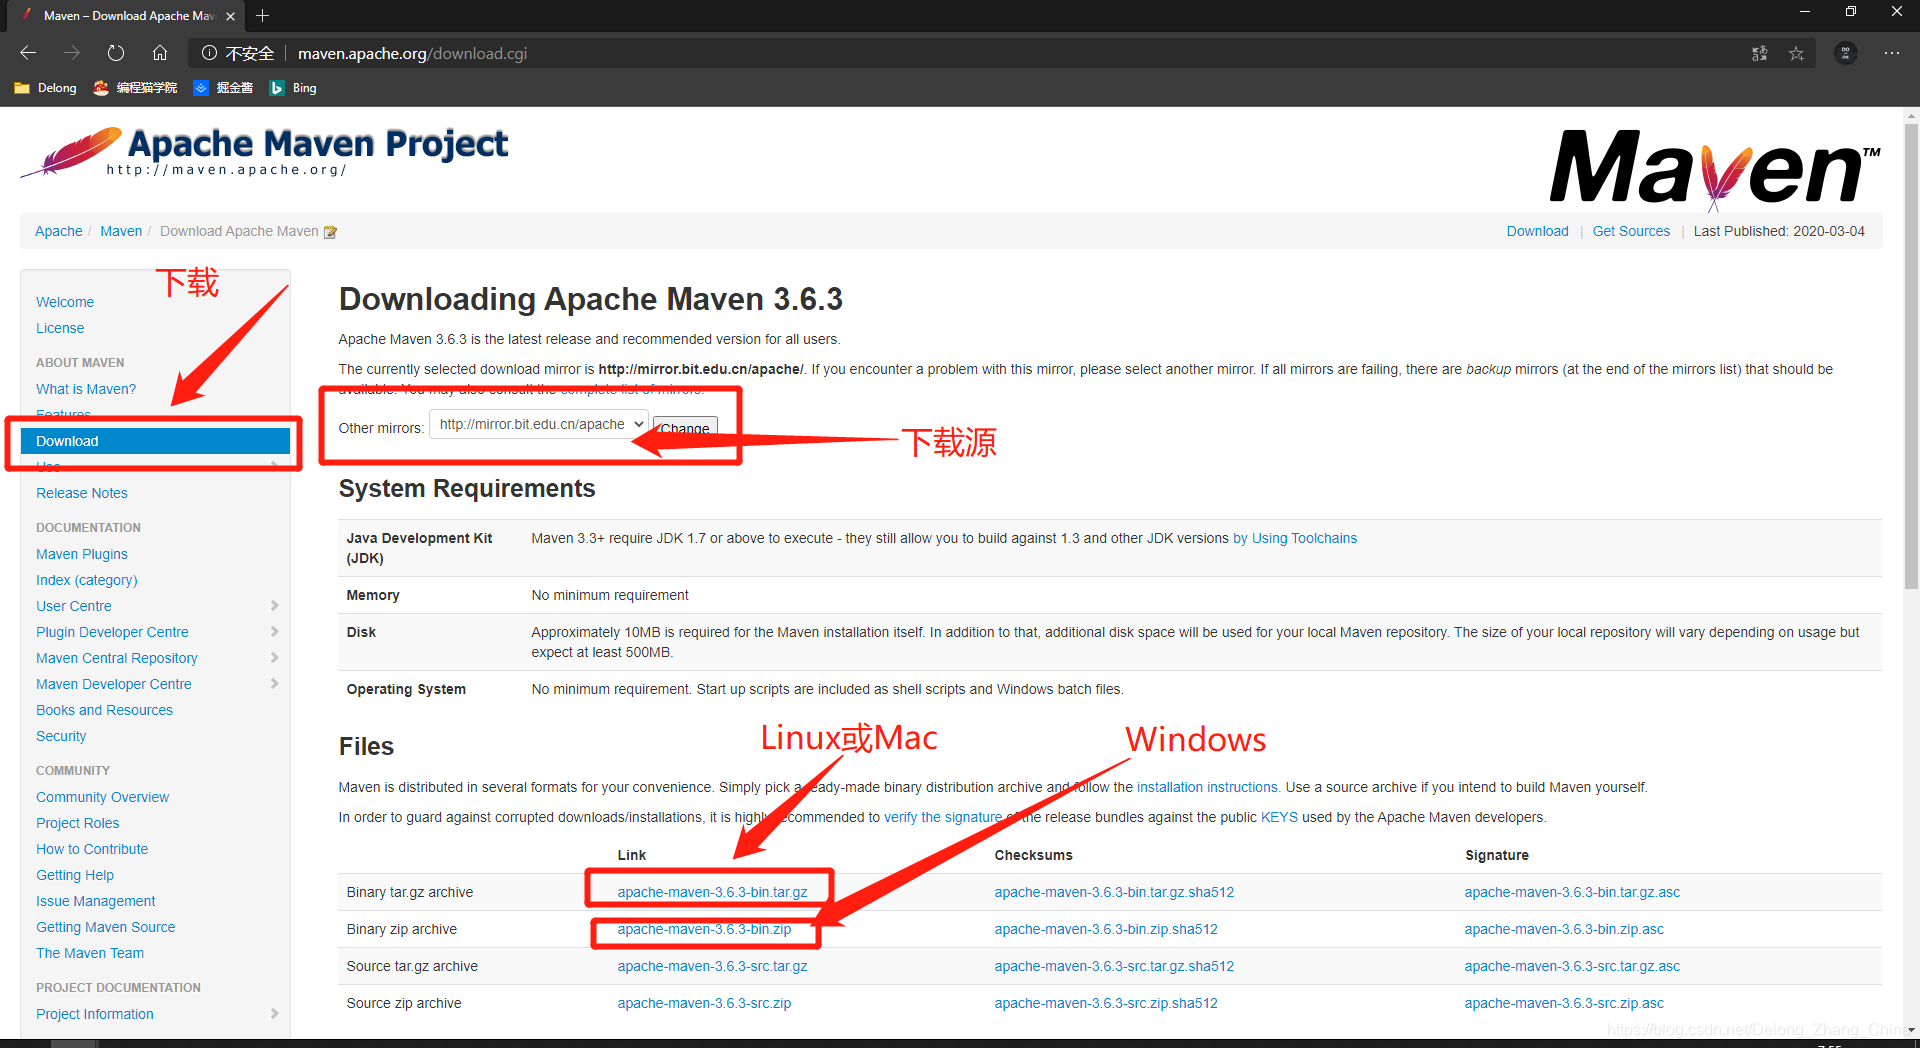This screenshot has width=1920, height=1048.
Task: Open Issue Management sidebar link
Action: click(96, 901)
